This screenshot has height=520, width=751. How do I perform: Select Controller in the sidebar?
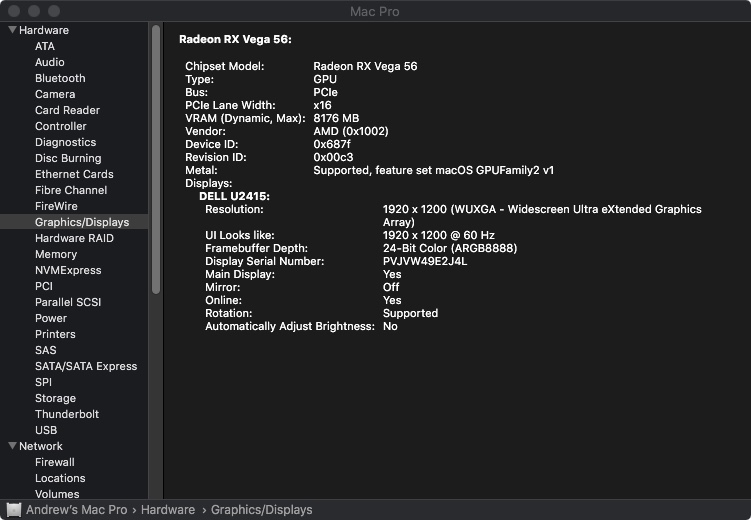[60, 126]
